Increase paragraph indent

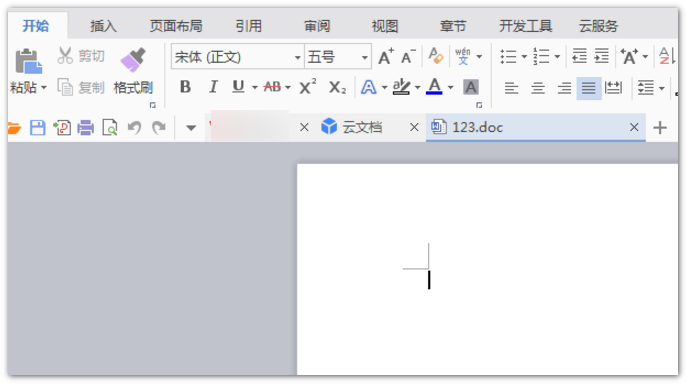(602, 56)
